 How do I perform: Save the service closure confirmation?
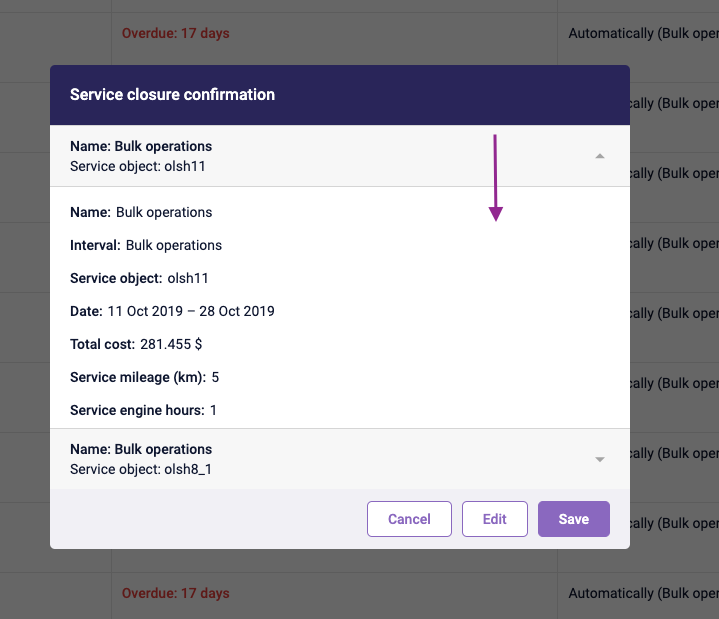click(x=573, y=519)
